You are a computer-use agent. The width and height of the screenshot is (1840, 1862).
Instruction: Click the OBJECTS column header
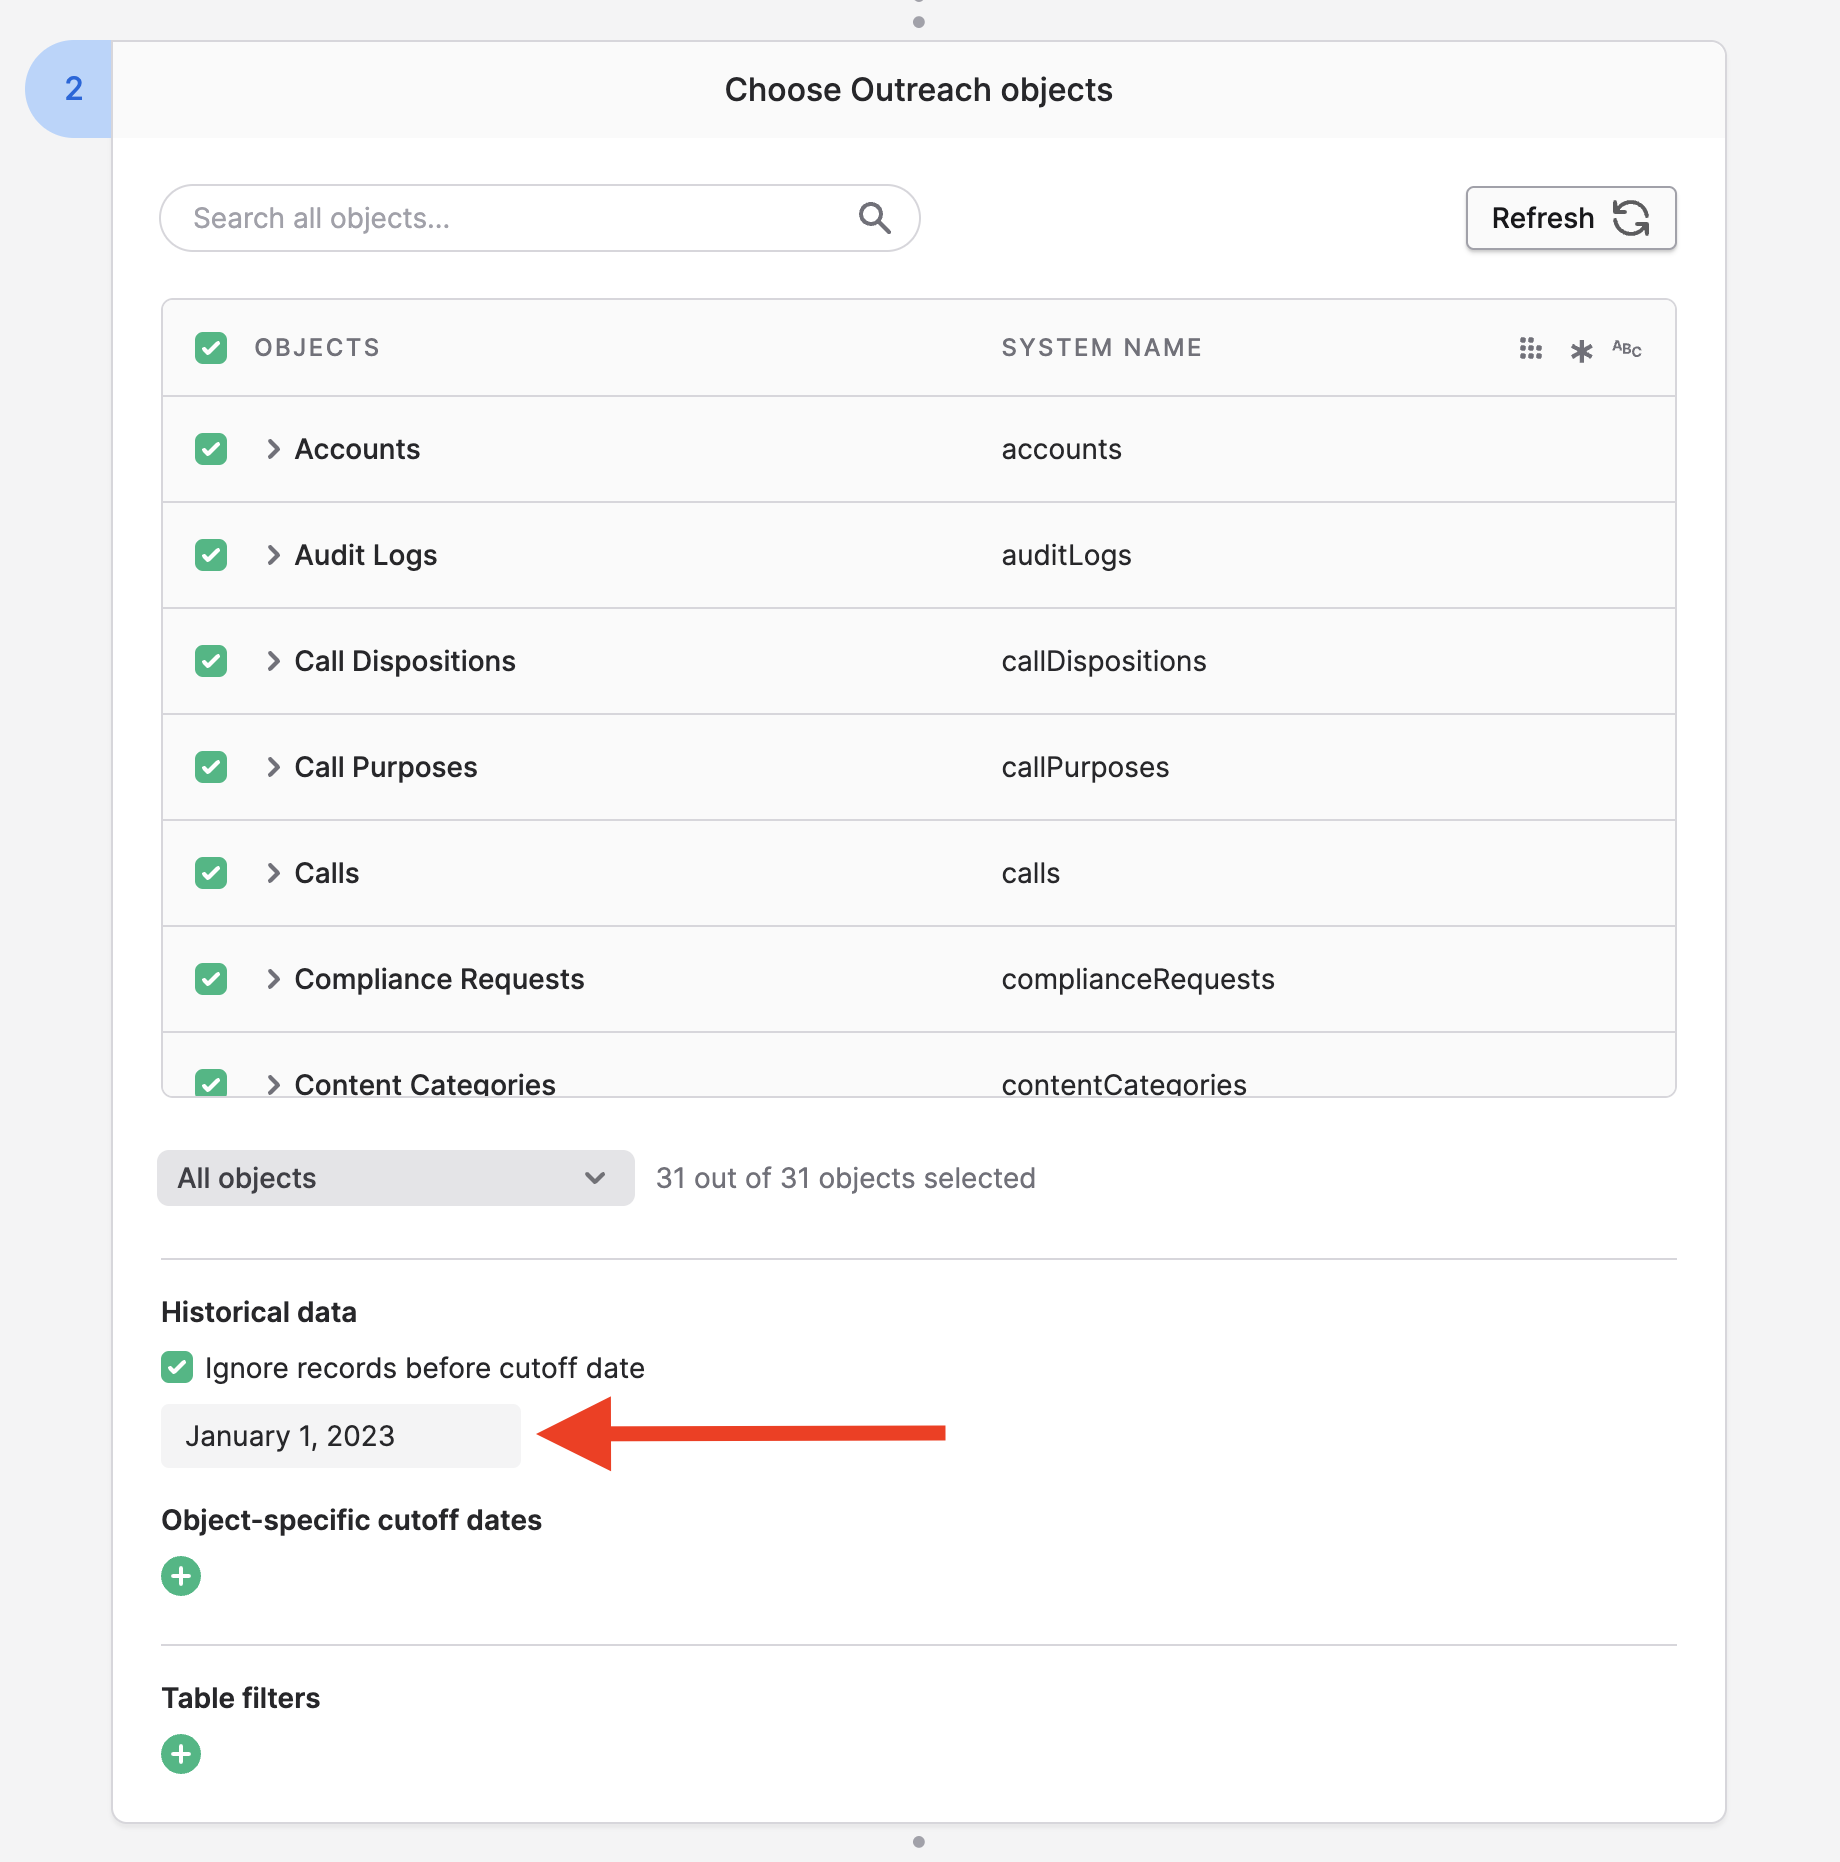point(317,348)
